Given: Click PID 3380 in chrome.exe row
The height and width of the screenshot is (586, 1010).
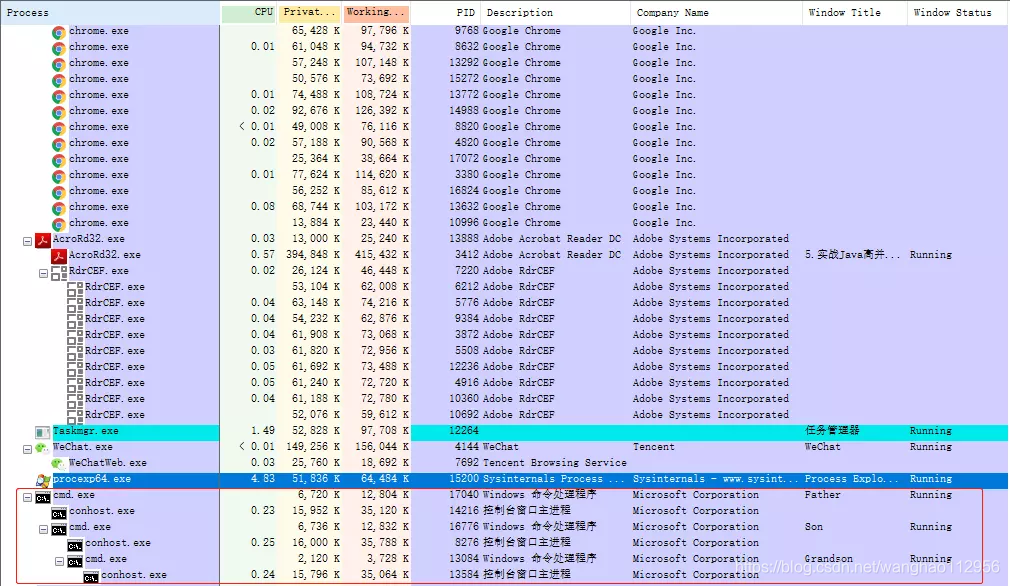Looking at the screenshot, I should pyautogui.click(x=466, y=175).
